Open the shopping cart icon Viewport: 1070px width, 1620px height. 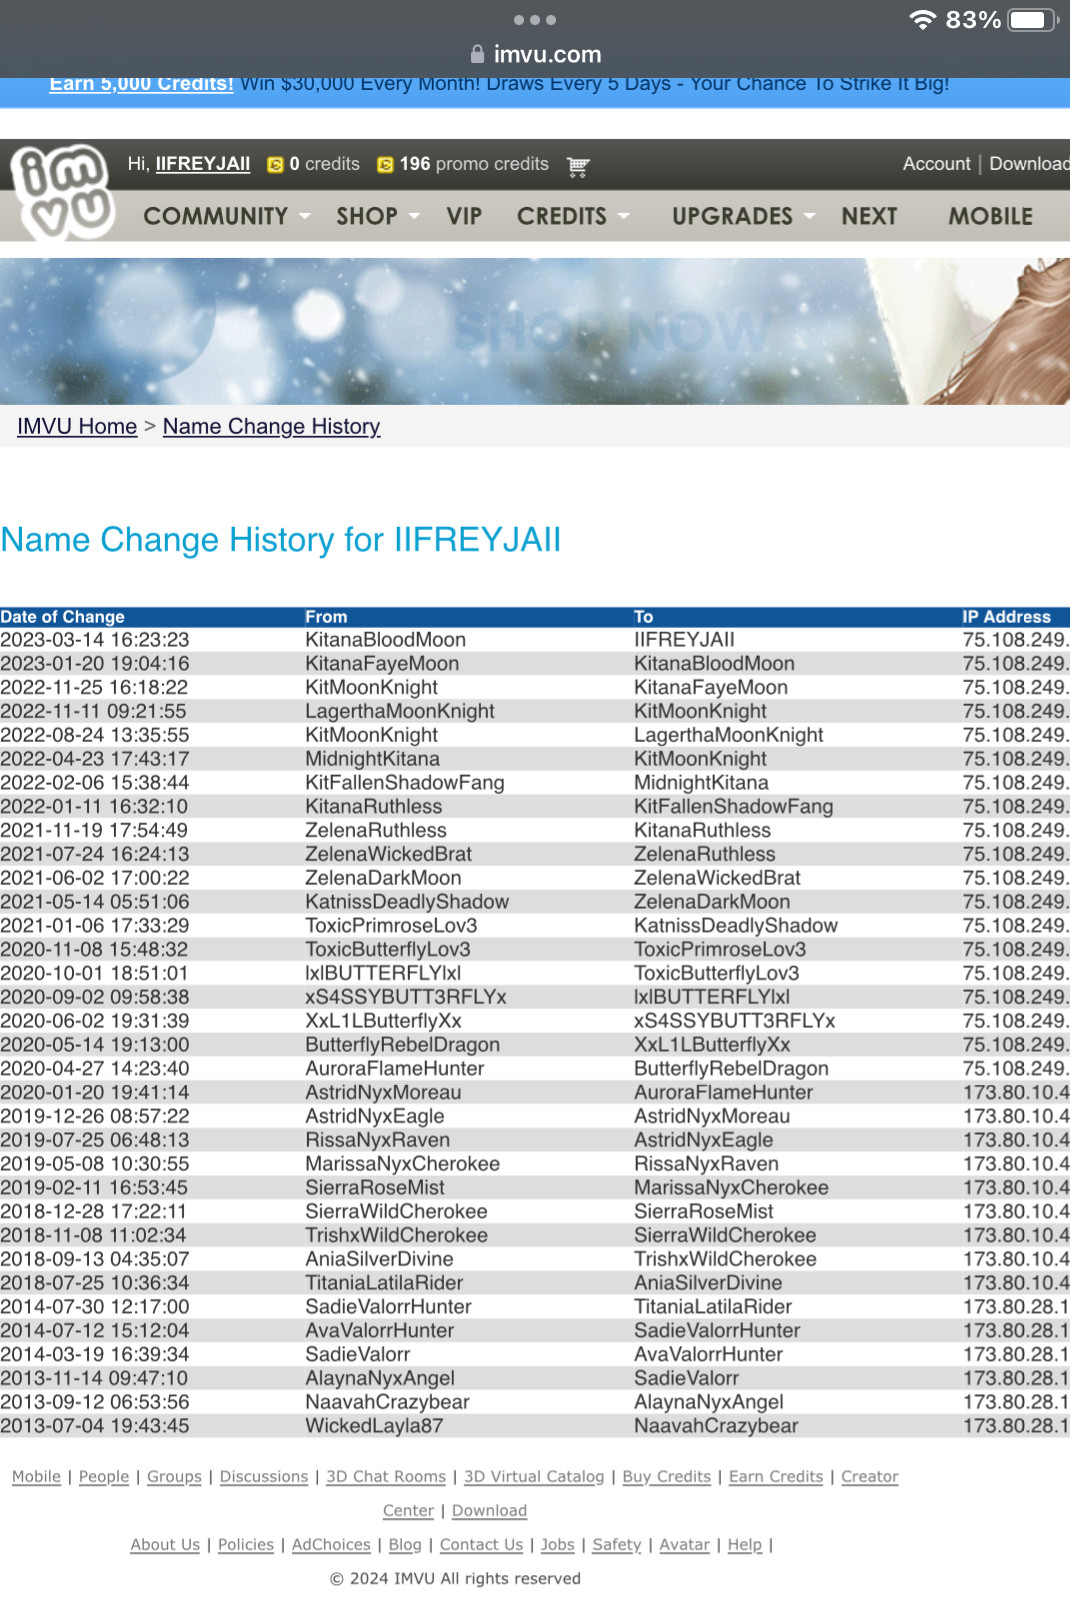point(578,166)
